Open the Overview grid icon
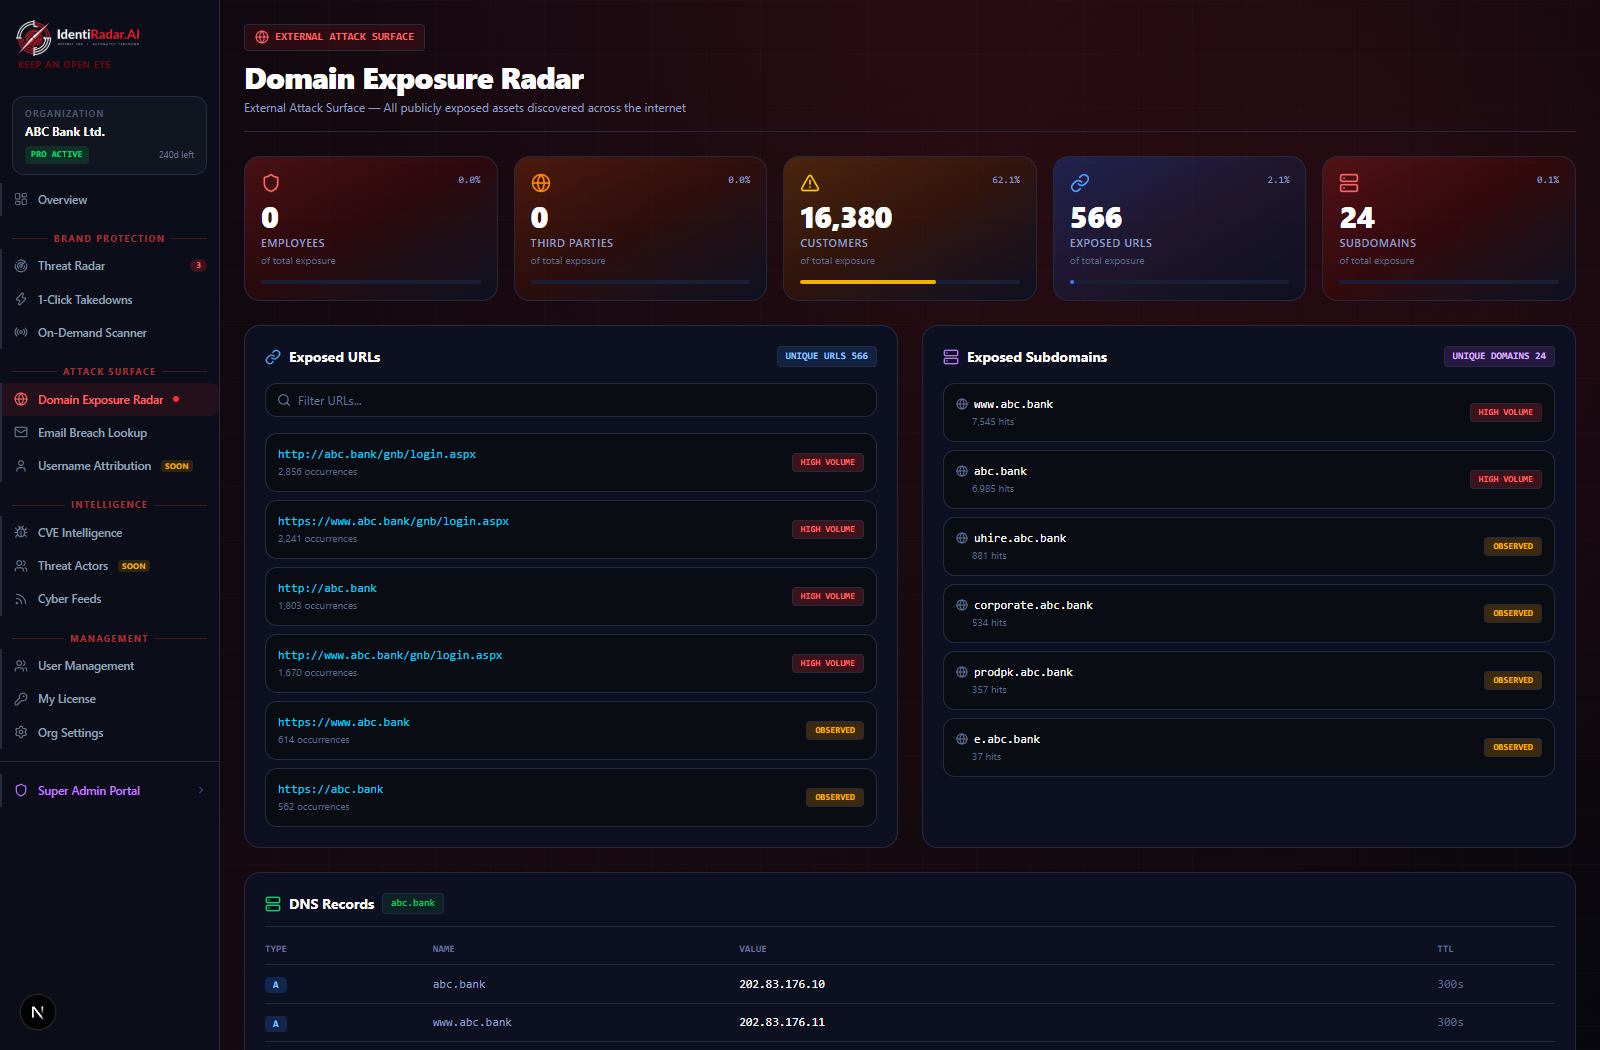This screenshot has height=1050, width=1600. click(x=21, y=200)
